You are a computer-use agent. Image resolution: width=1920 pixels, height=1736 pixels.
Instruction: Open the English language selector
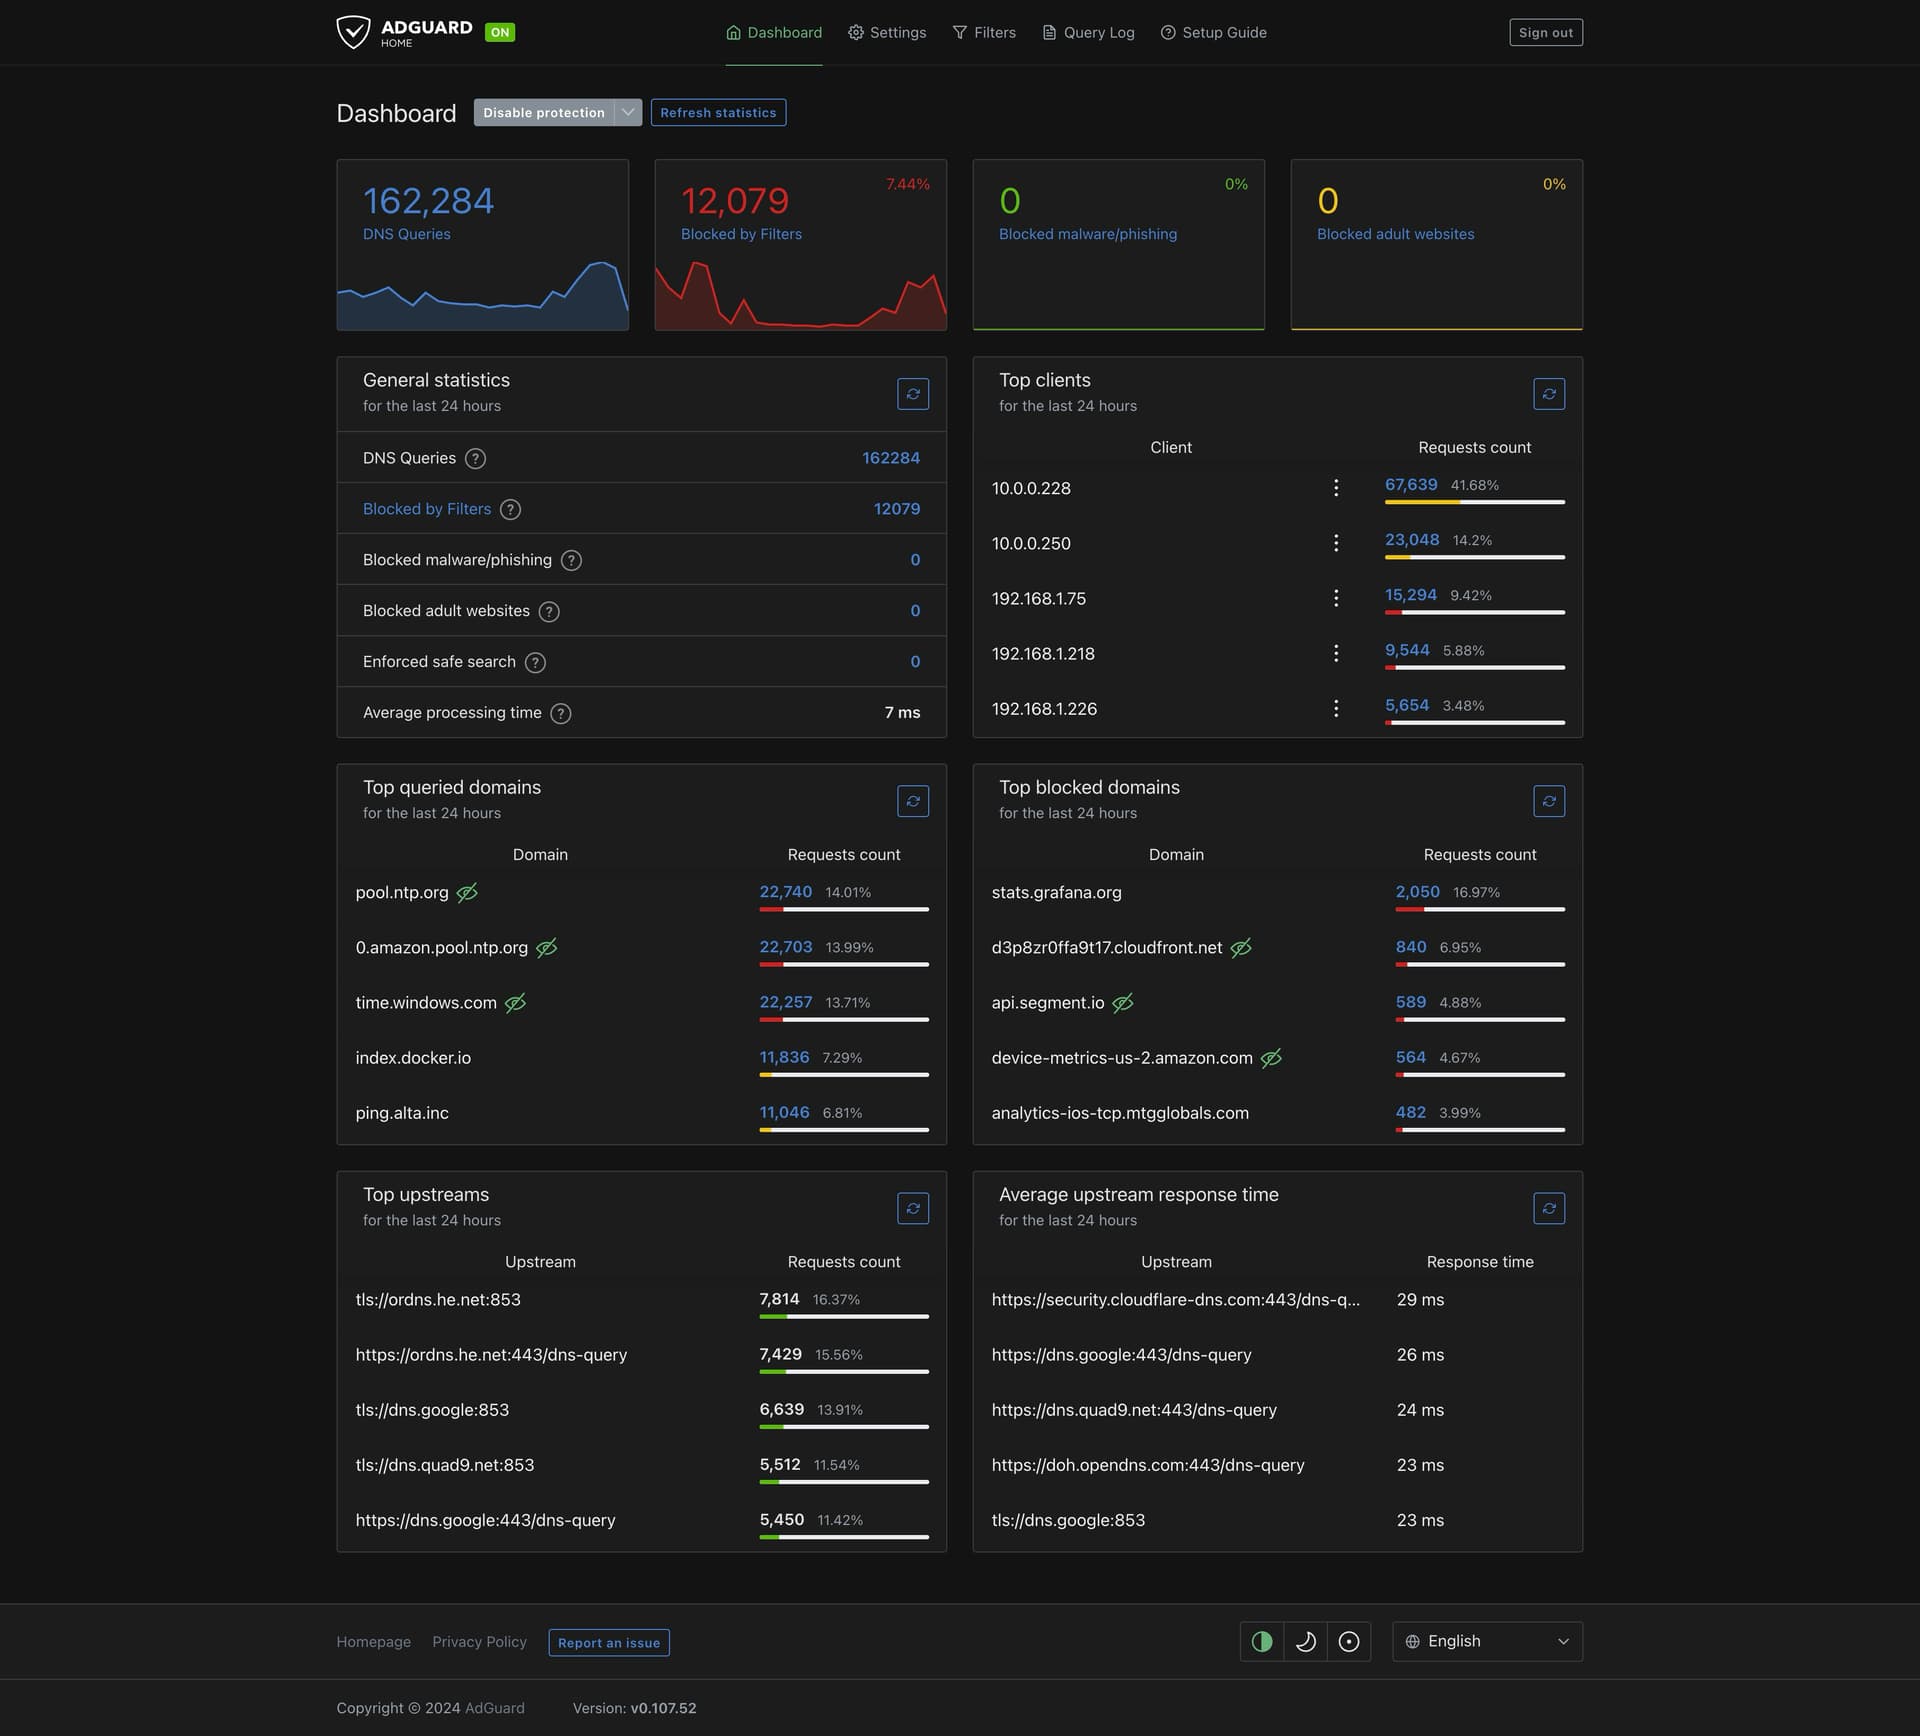1486,1641
